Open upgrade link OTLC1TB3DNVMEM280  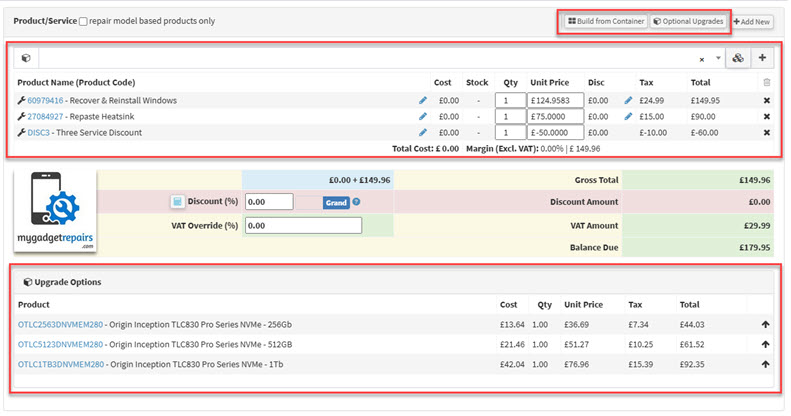61,364
